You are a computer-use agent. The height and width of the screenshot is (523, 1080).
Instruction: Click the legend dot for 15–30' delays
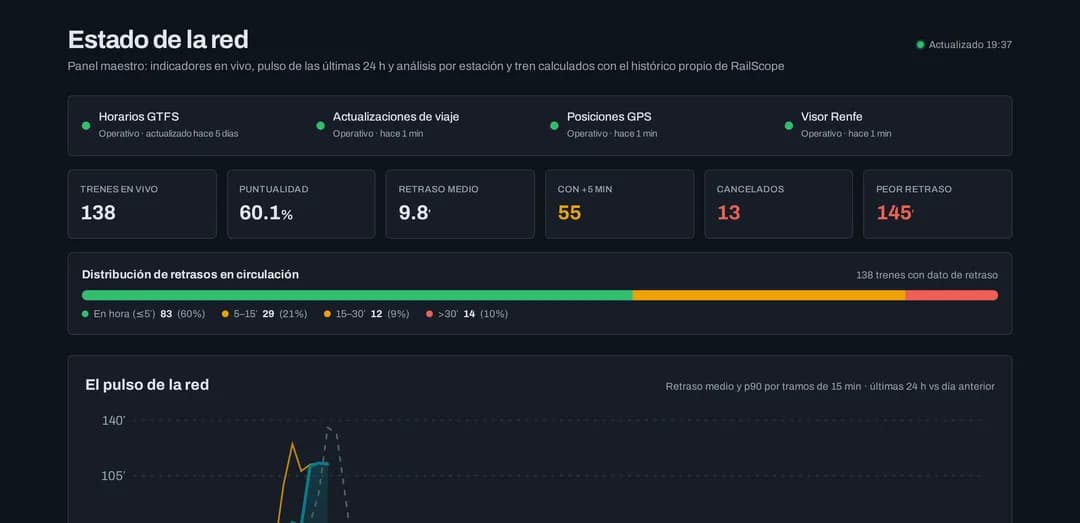[327, 314]
